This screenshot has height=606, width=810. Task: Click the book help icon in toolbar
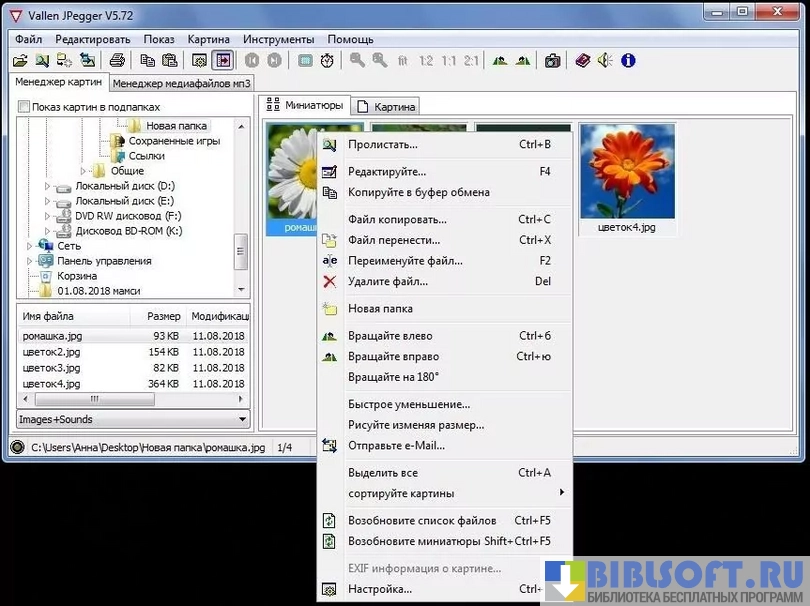pos(582,61)
